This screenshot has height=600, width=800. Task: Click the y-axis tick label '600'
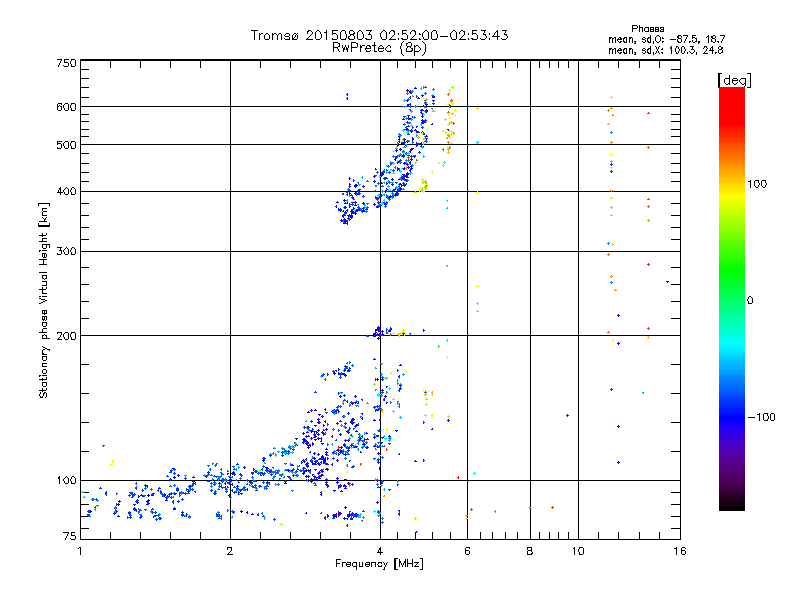click(x=66, y=107)
